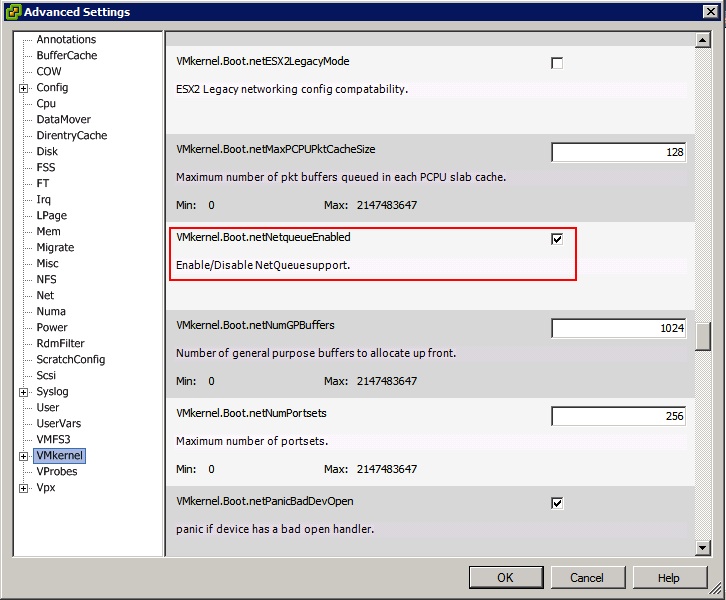Select the VMFS3 category
Screen dimensions: 726x600
click(x=53, y=439)
